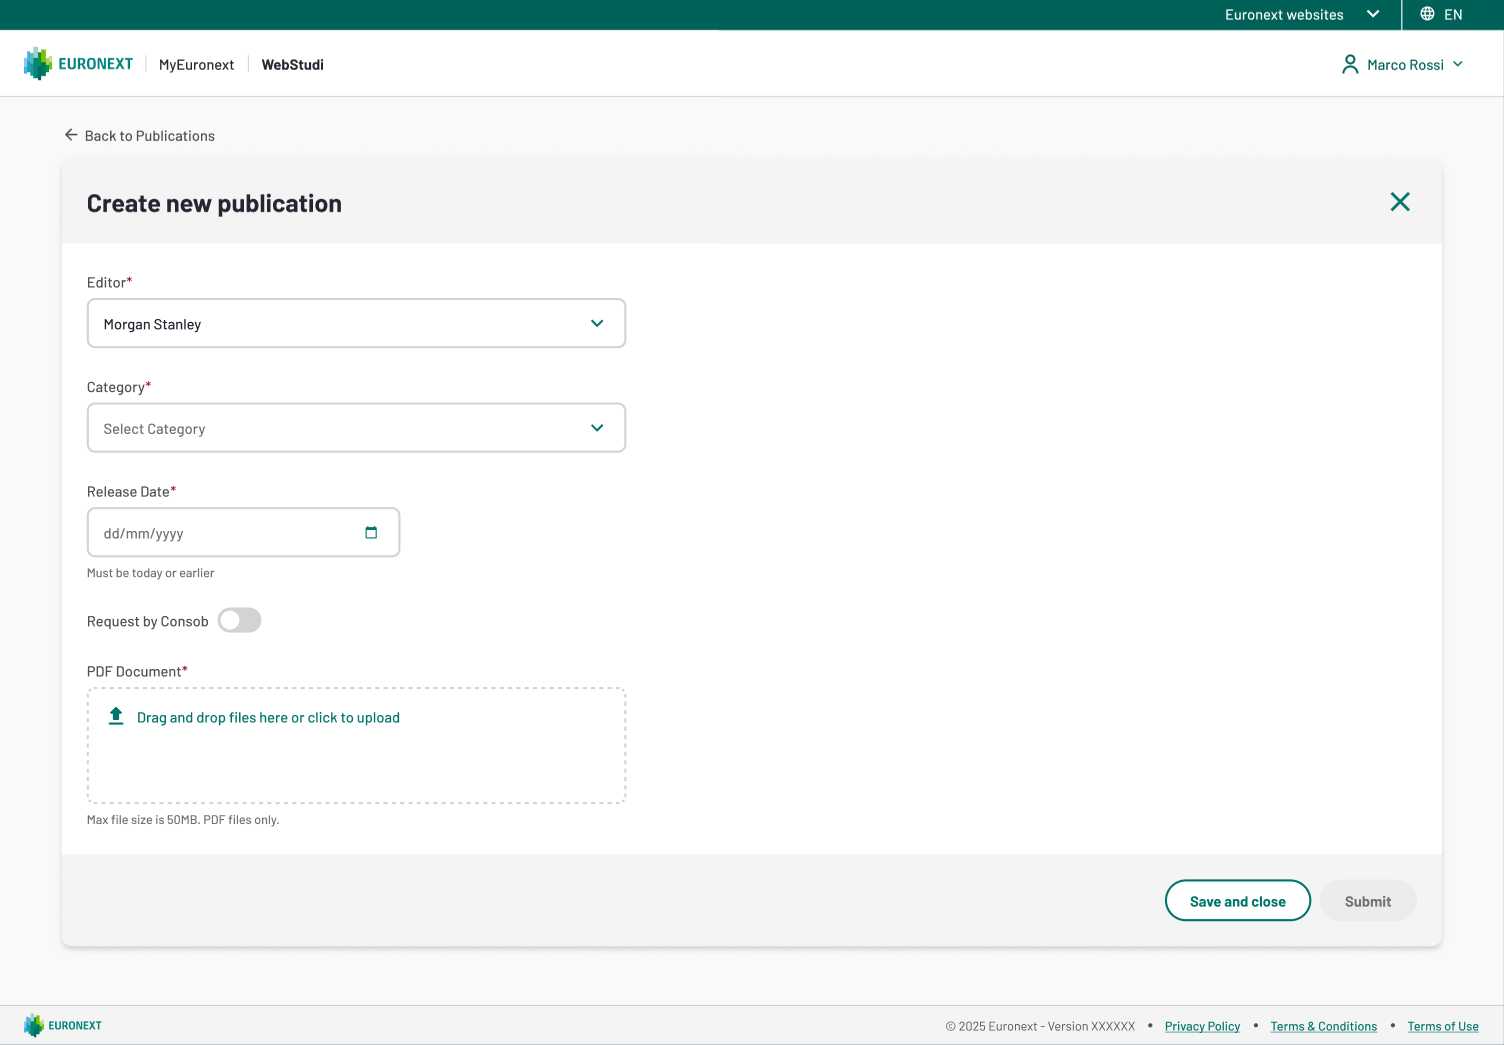
Task: Click the upload arrow icon
Action: tap(116, 716)
